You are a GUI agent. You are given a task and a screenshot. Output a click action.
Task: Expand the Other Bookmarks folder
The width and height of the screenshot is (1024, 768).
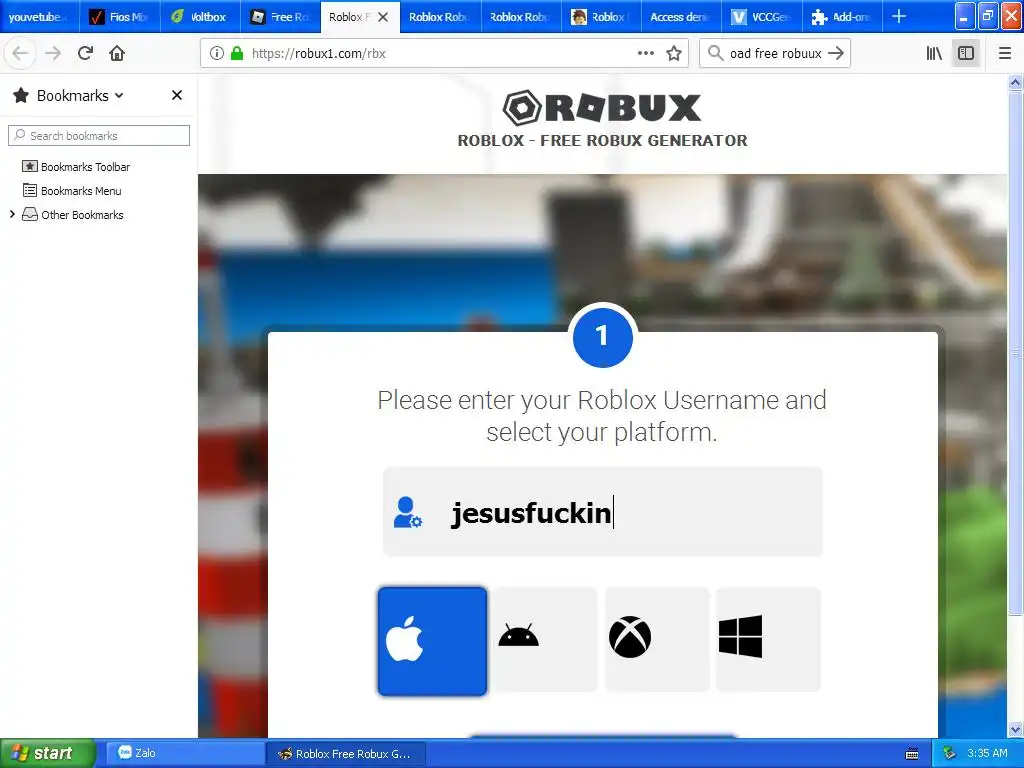[12, 214]
